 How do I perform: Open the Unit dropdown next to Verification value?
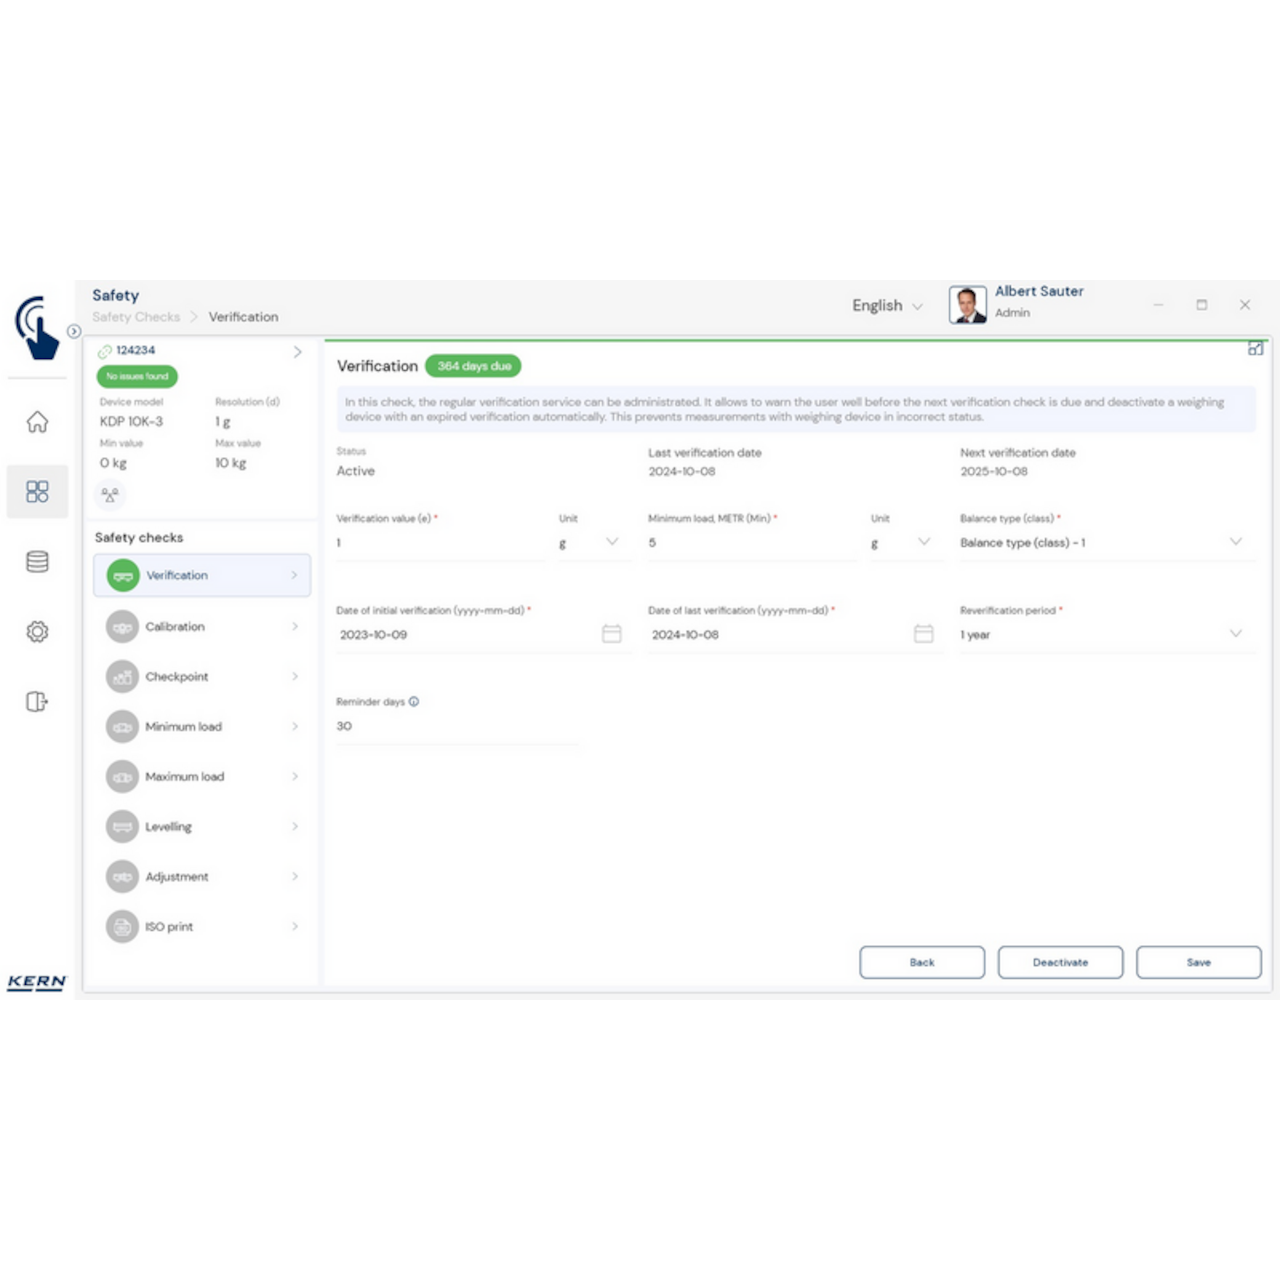coord(611,541)
